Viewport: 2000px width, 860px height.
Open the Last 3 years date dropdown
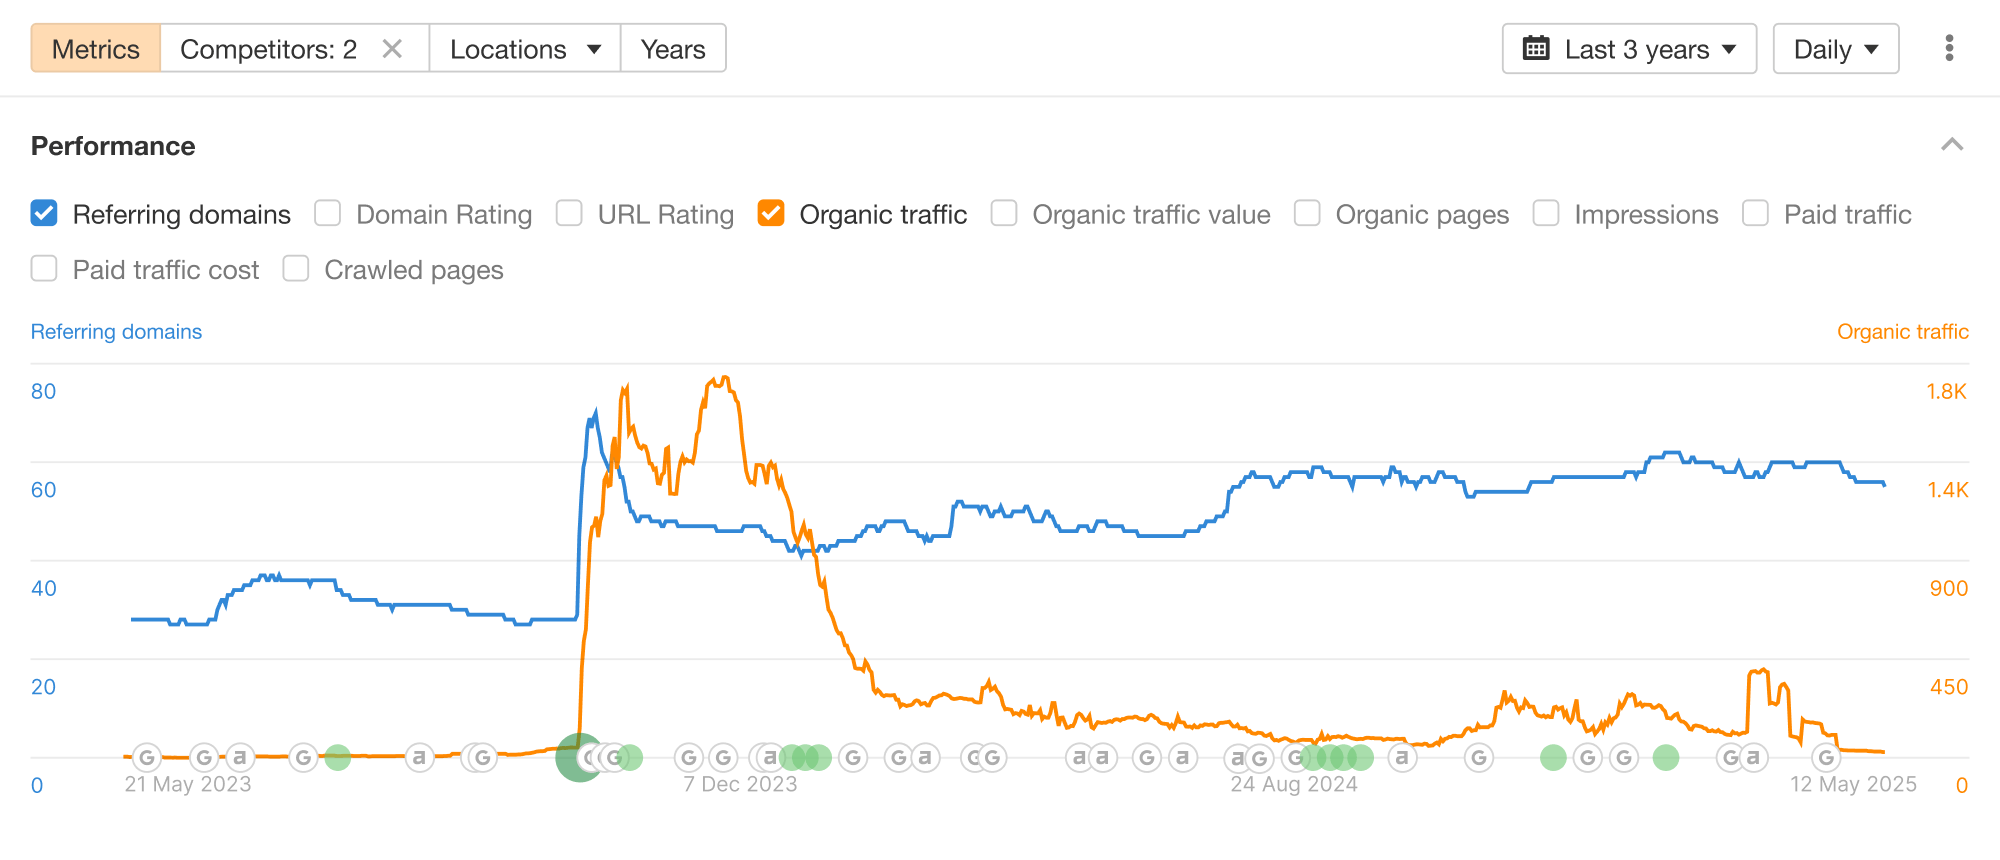coord(1629,49)
